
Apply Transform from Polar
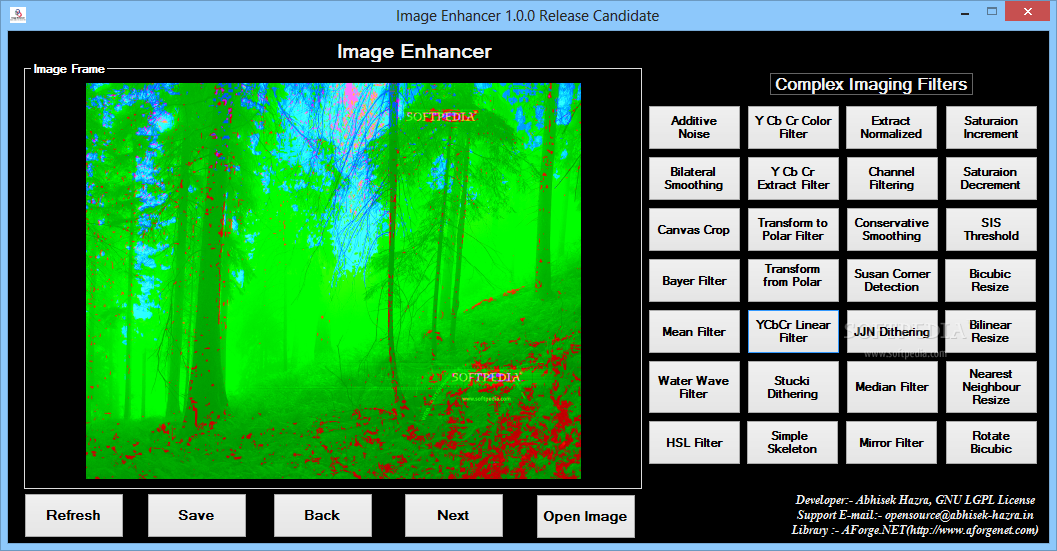point(793,281)
